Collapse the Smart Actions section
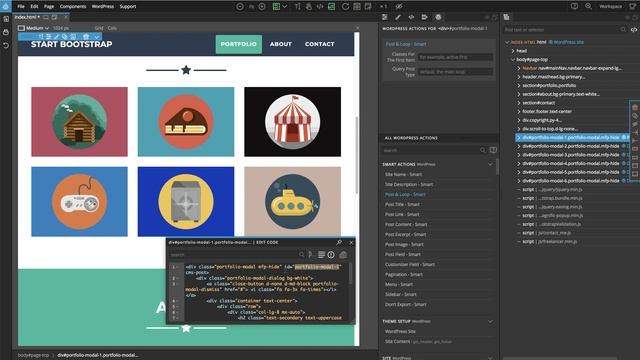This screenshot has width=640, height=360. 490,164
